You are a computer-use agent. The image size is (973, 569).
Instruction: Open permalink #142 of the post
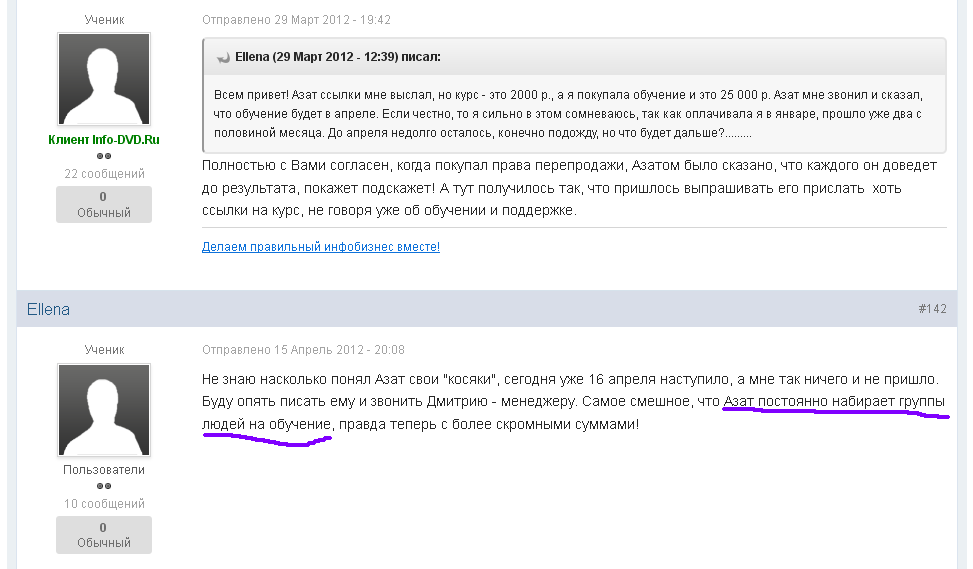click(x=932, y=309)
